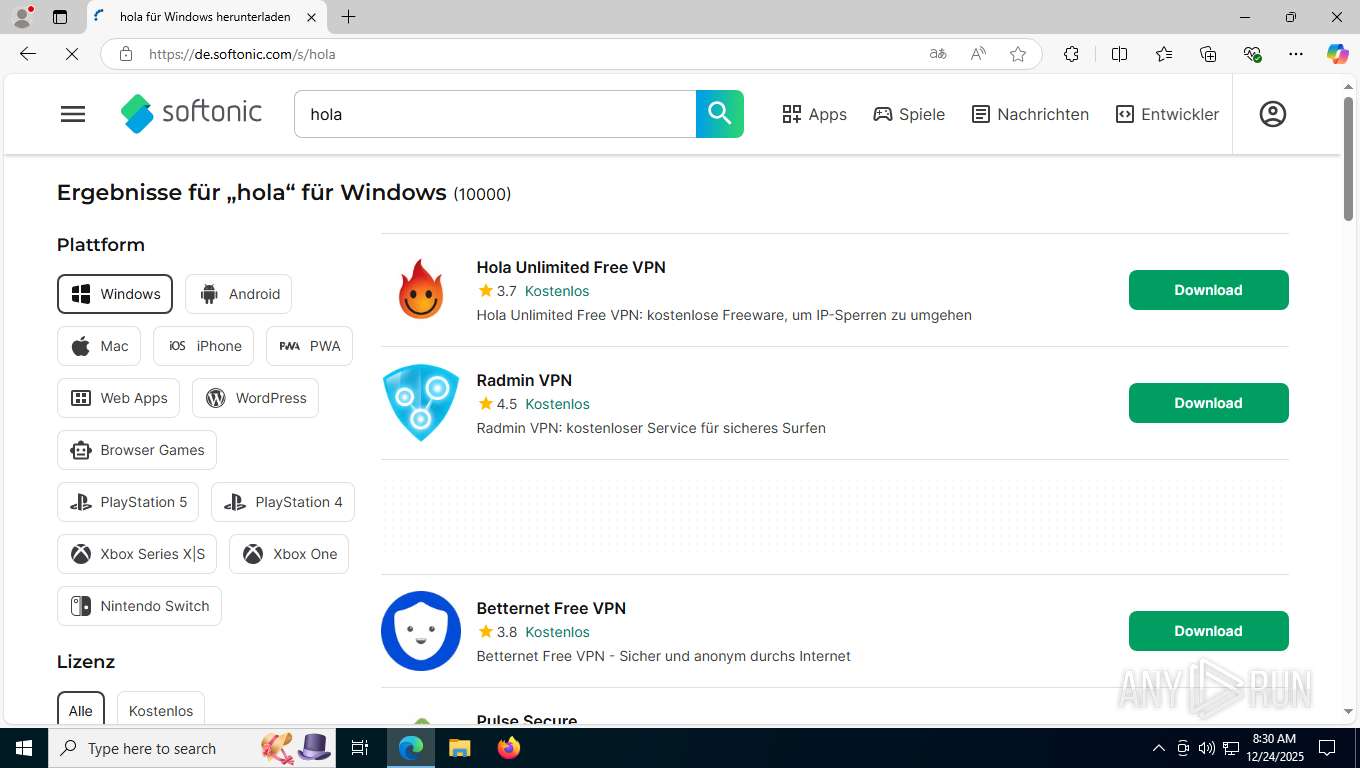Click the translate page icon

pos(938,54)
